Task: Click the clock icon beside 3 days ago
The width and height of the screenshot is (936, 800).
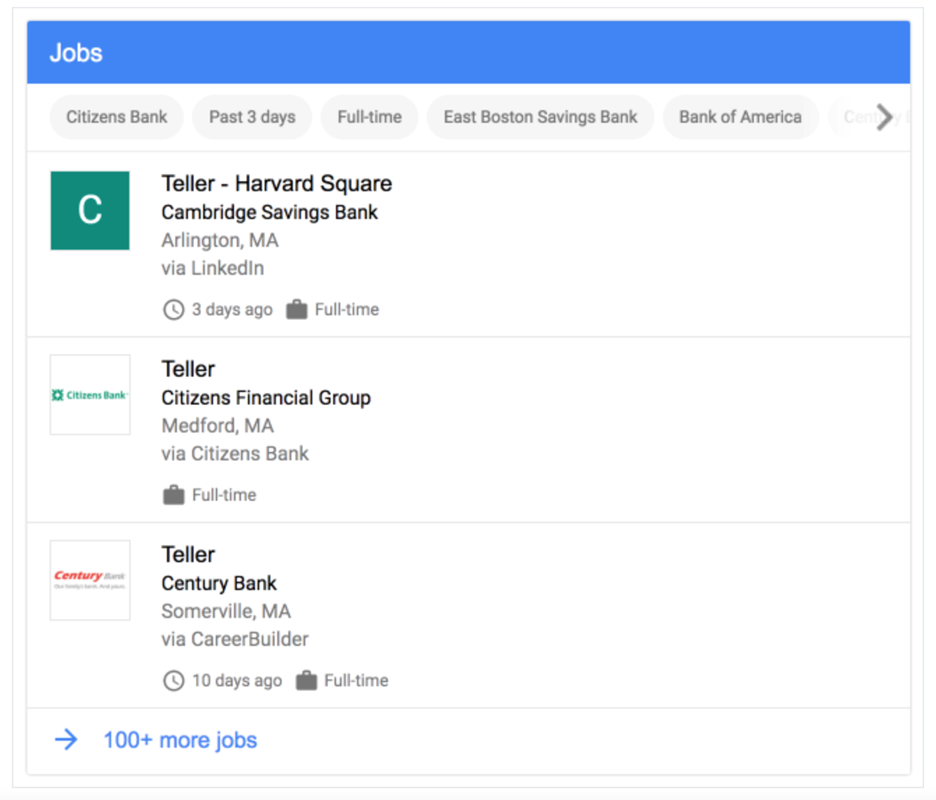Action: click(x=173, y=310)
